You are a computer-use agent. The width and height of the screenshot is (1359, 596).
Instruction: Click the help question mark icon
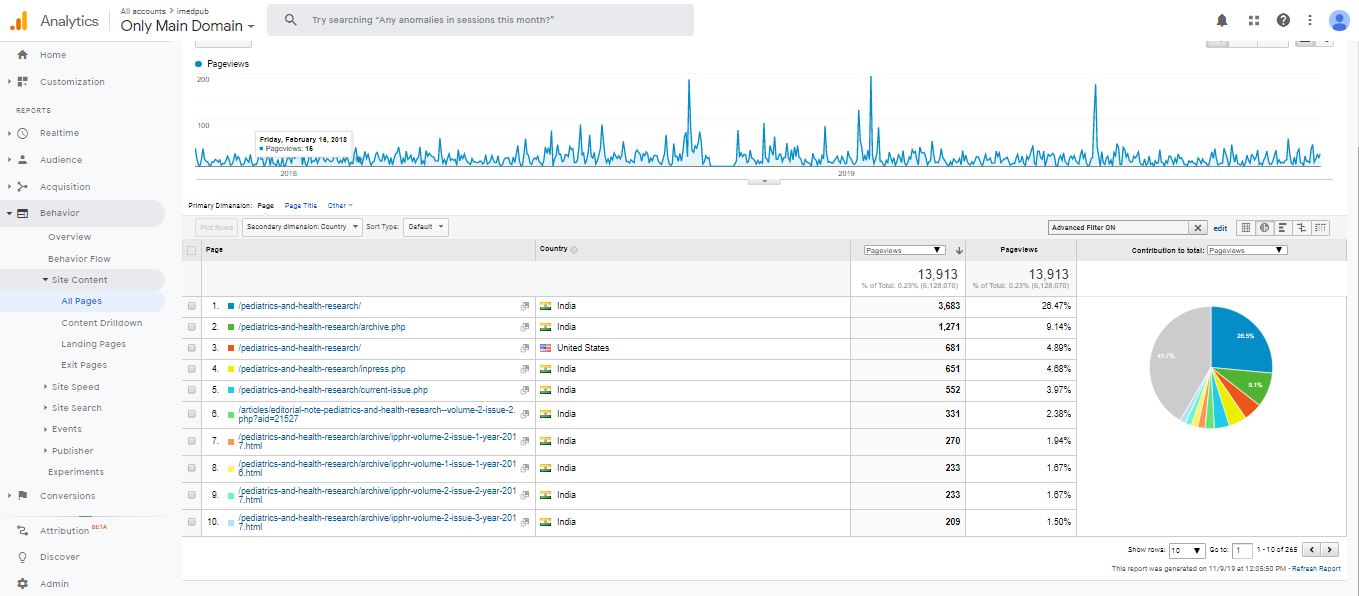click(x=1283, y=20)
